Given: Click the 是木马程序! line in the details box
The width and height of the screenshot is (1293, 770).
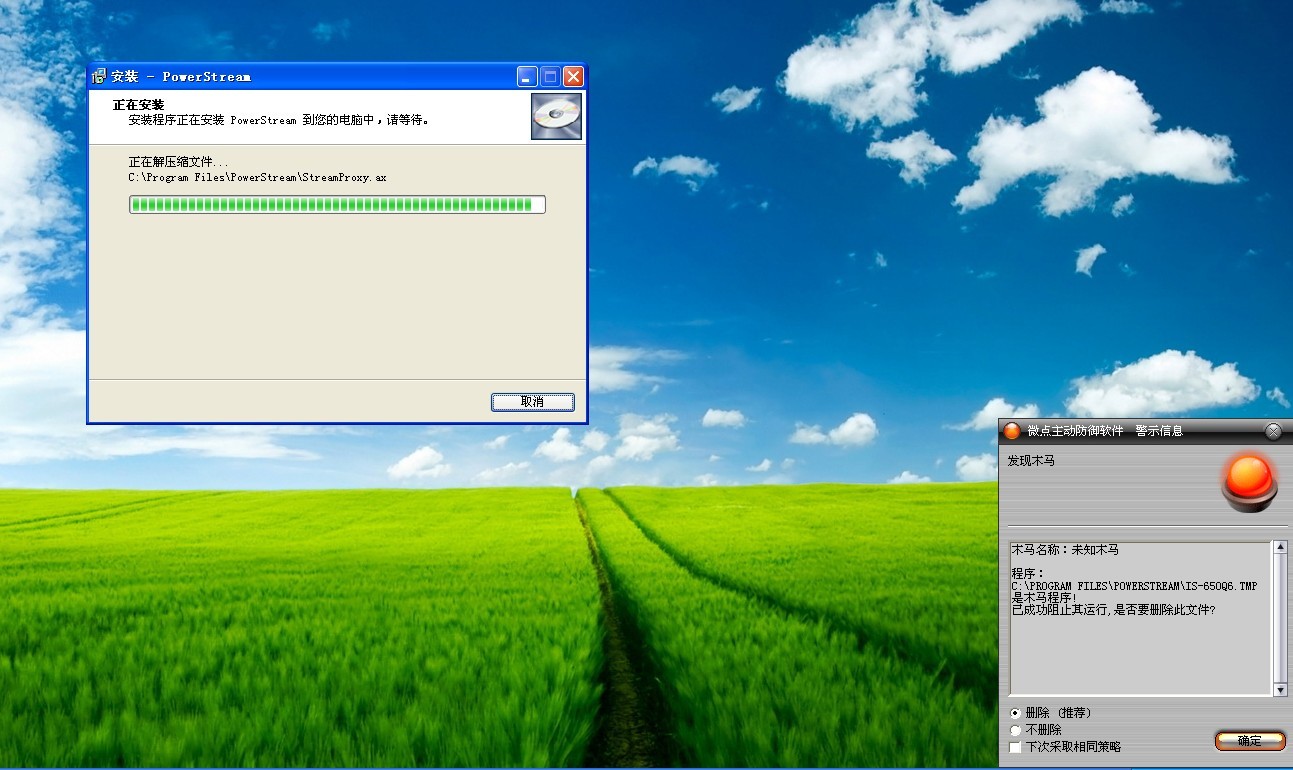Looking at the screenshot, I should (x=1044, y=598).
